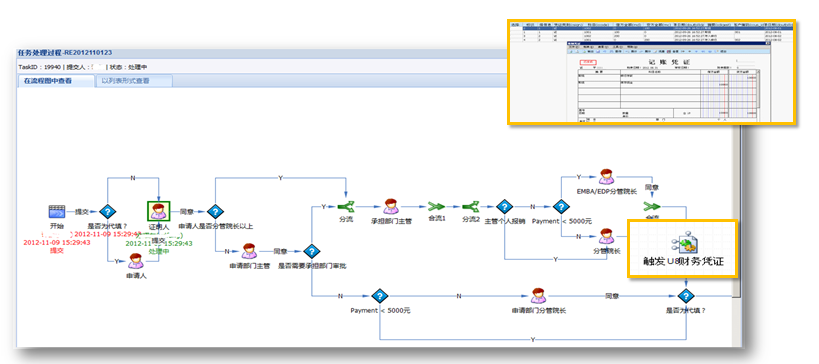Open the 记账凭证 voucher screenshot thumbnail
This screenshot has height=364, width=819.
click(x=651, y=72)
